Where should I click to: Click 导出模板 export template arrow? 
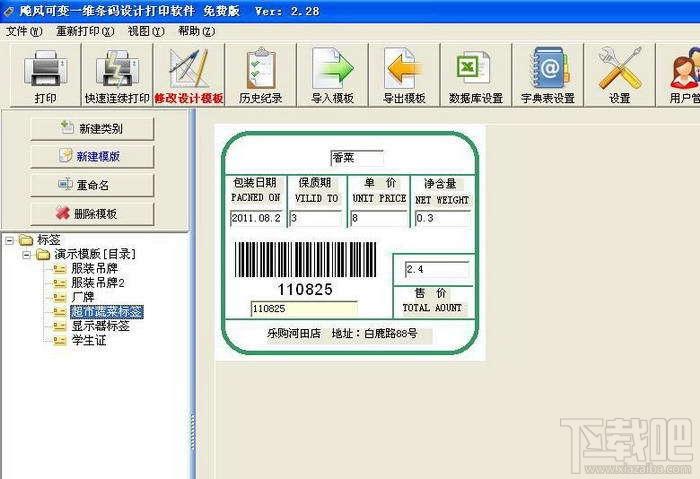(x=404, y=69)
